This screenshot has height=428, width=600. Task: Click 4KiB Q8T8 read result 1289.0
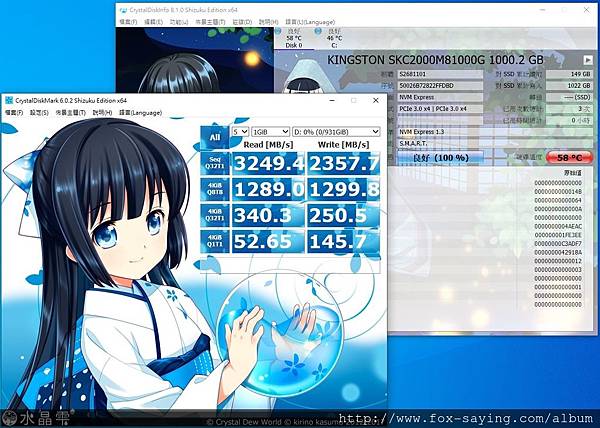[268, 189]
